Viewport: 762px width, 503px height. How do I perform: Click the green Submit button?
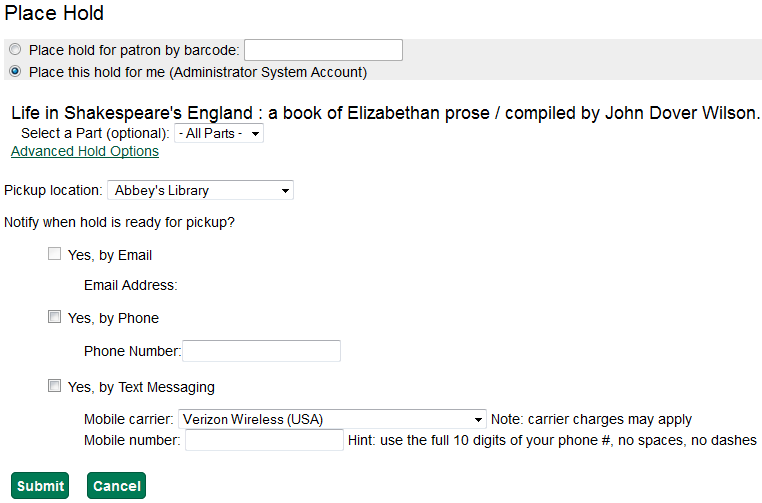coord(40,486)
